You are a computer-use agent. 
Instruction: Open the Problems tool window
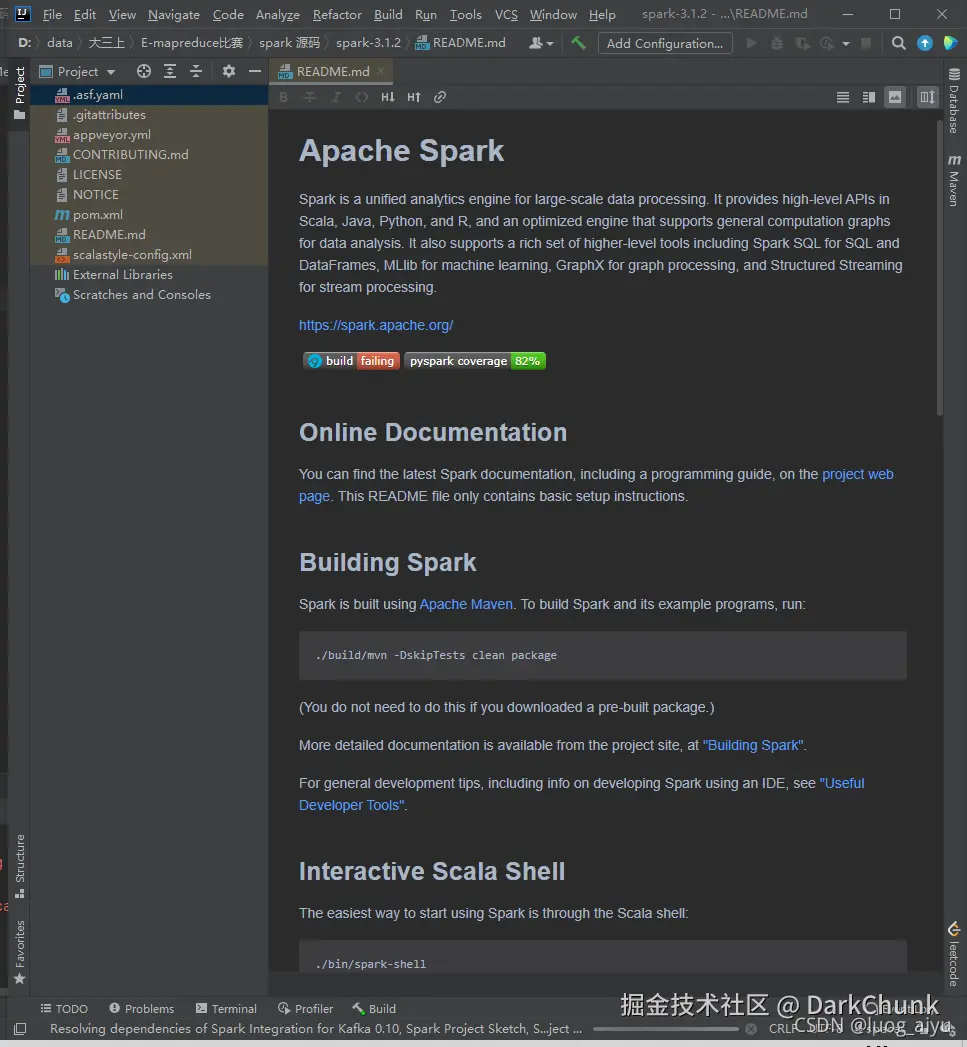pyautogui.click(x=142, y=1008)
